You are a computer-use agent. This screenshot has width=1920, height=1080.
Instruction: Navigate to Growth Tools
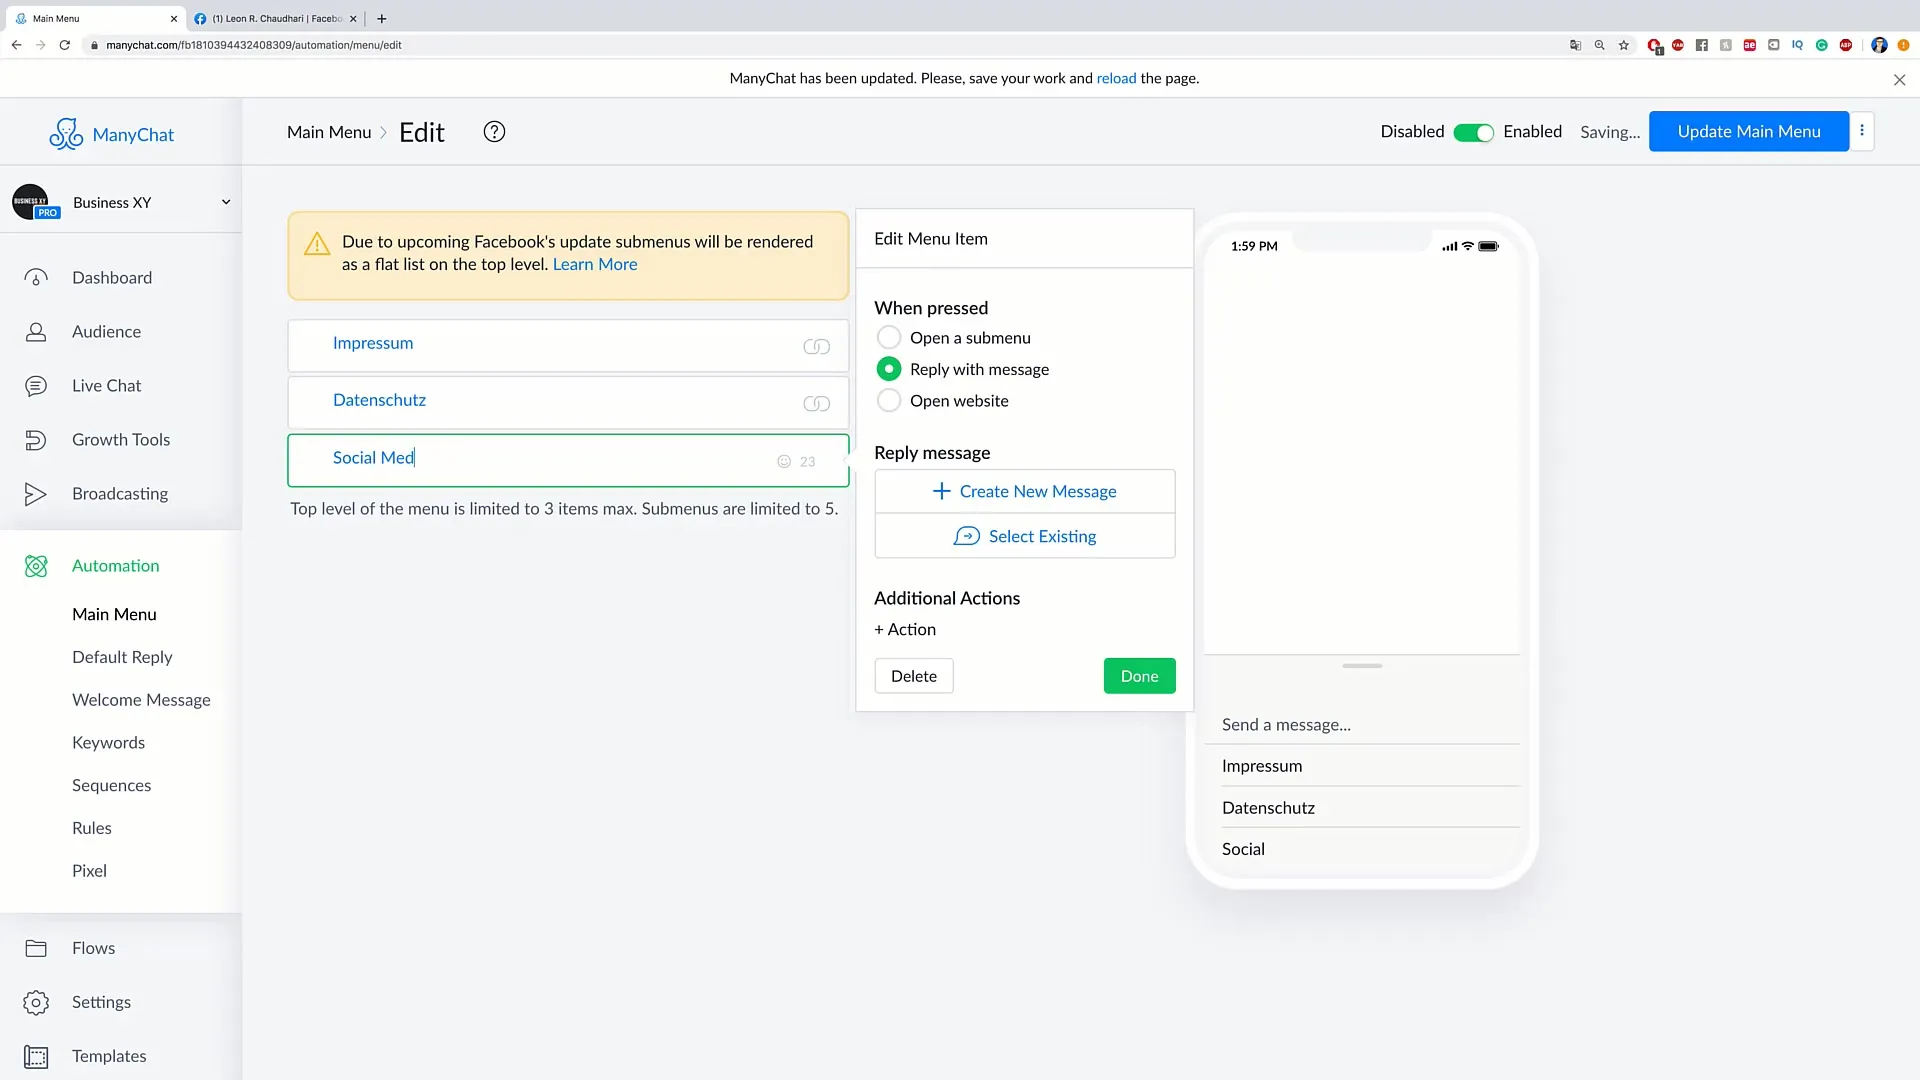point(121,439)
